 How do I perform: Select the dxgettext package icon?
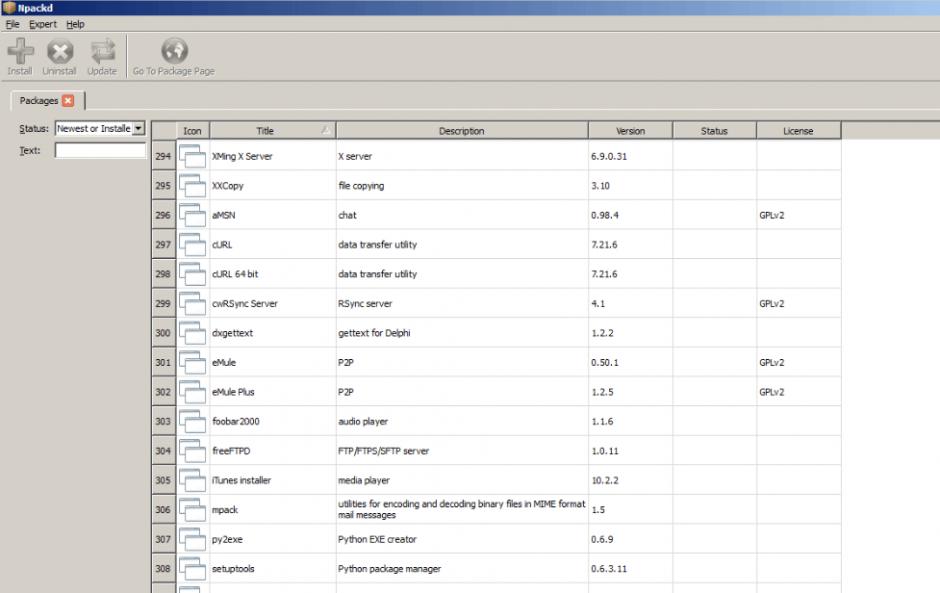point(192,332)
